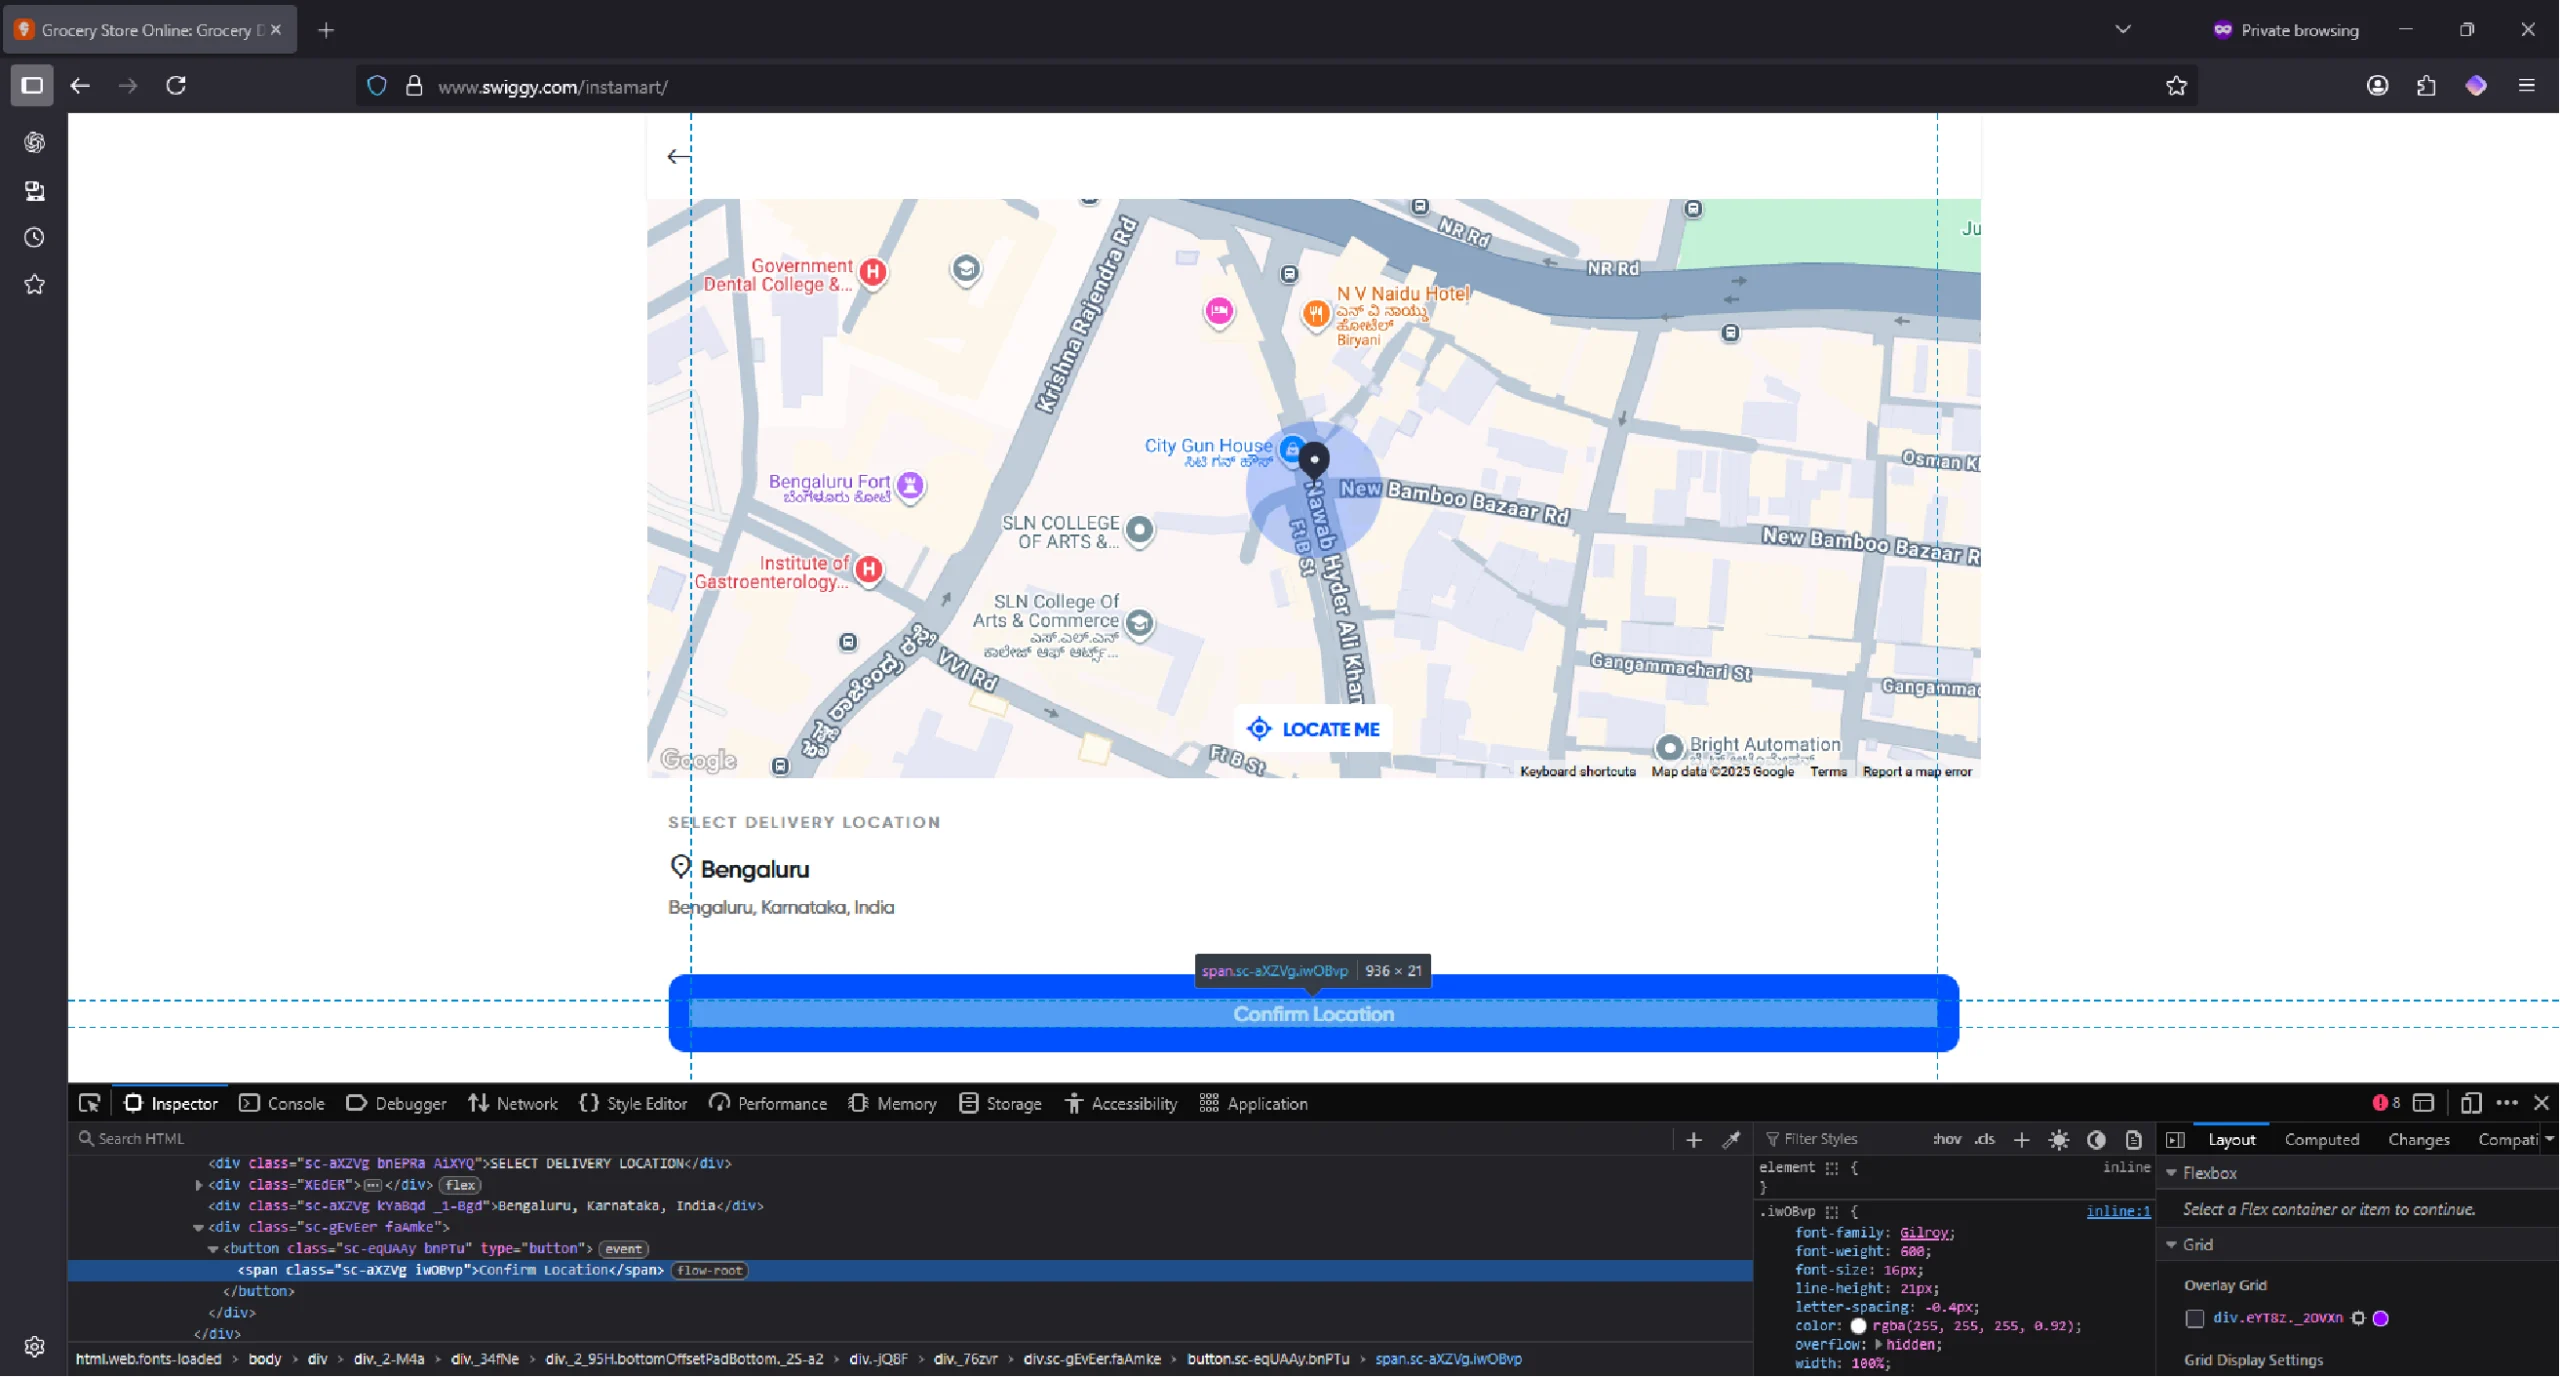Click Search HTML input field

click(870, 1140)
